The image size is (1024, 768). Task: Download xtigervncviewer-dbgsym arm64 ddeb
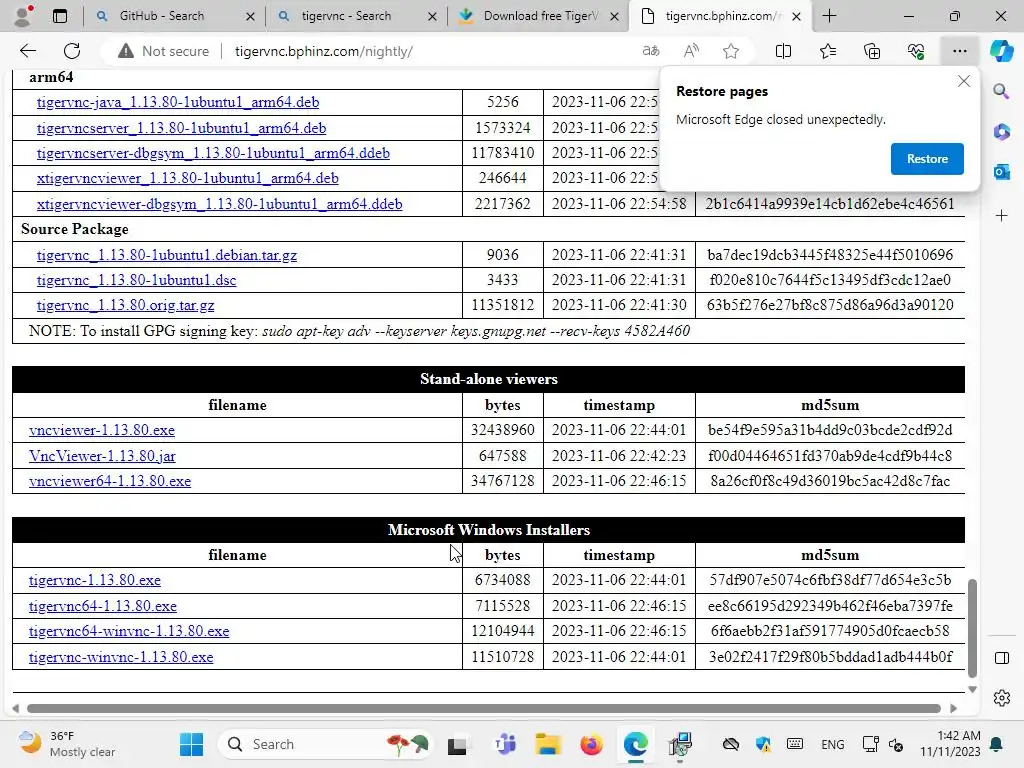click(219, 204)
